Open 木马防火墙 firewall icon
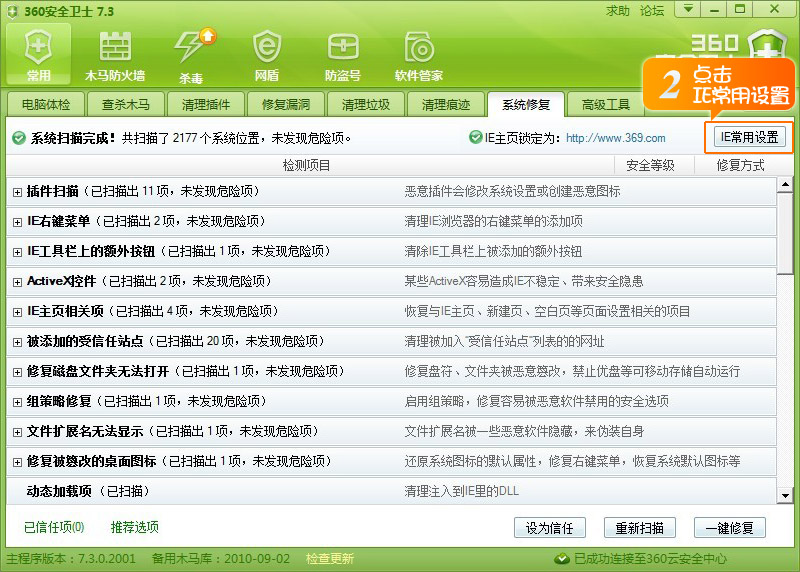The height and width of the screenshot is (572, 800). pyautogui.click(x=115, y=54)
